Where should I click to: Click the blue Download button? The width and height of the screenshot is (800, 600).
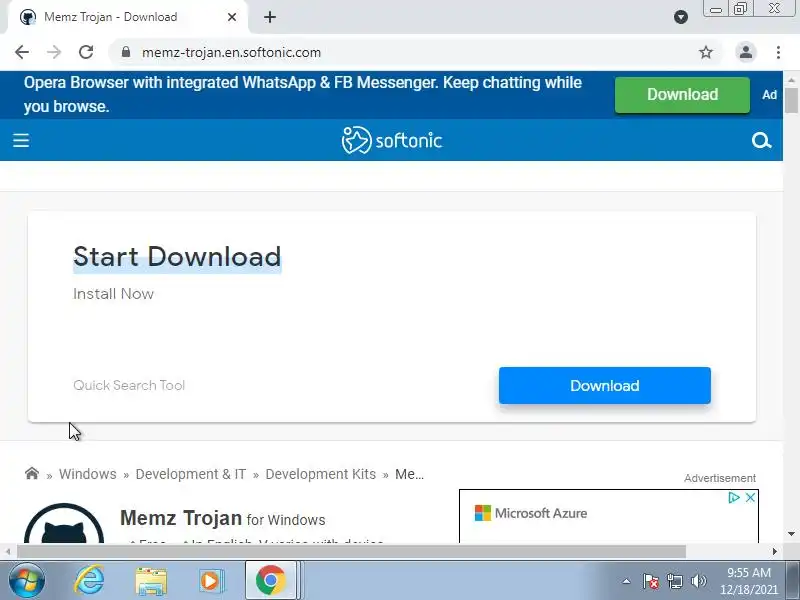pyautogui.click(x=605, y=385)
